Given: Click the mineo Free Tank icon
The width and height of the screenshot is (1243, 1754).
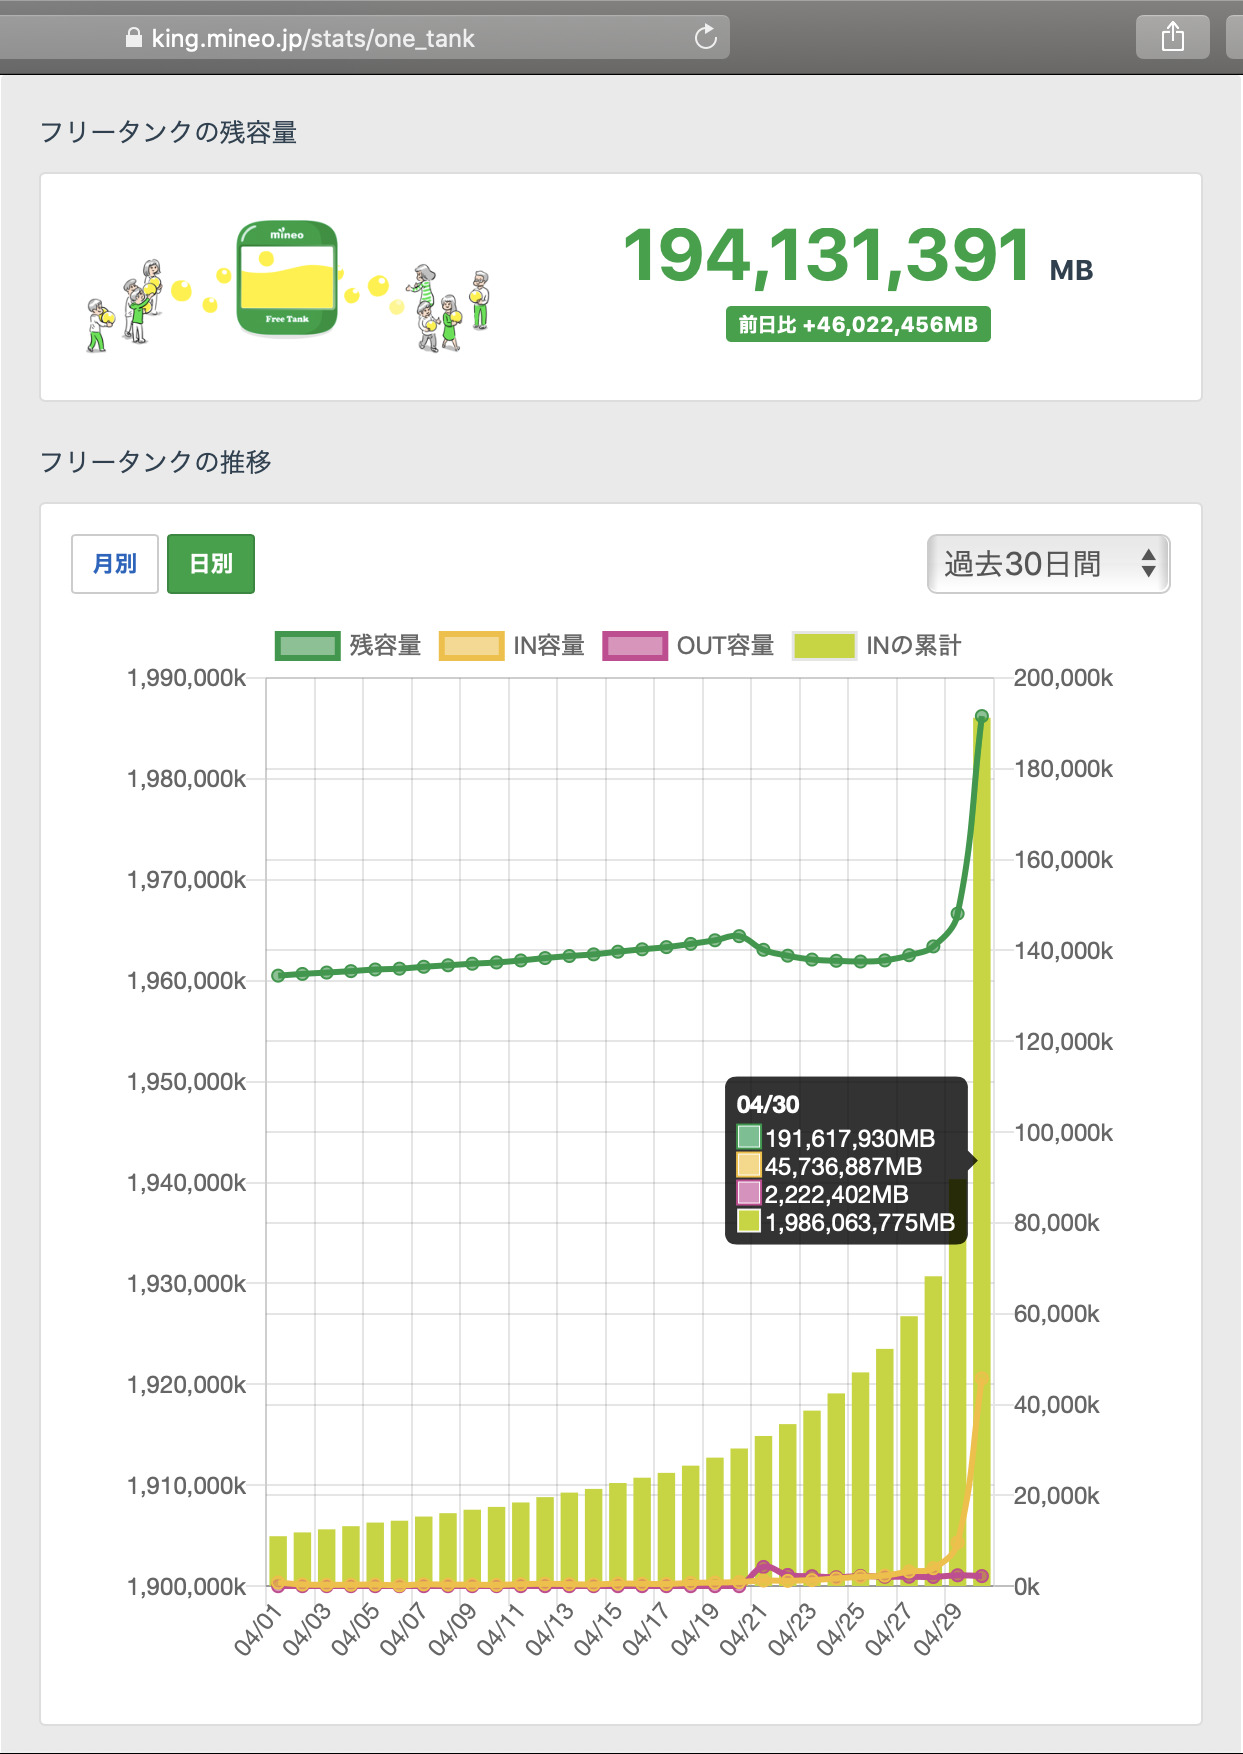Looking at the screenshot, I should tap(287, 279).
